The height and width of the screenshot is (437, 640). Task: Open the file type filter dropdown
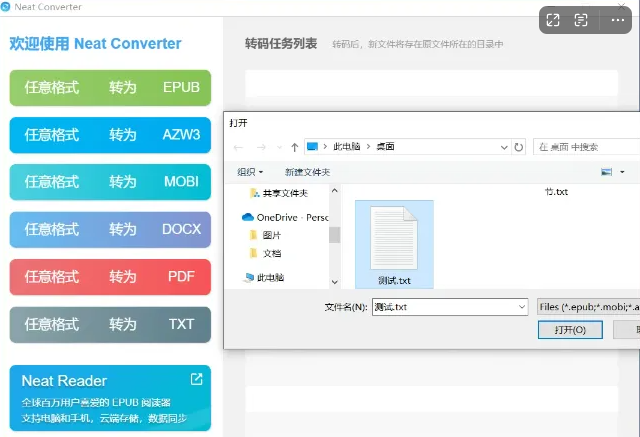[x=589, y=307]
